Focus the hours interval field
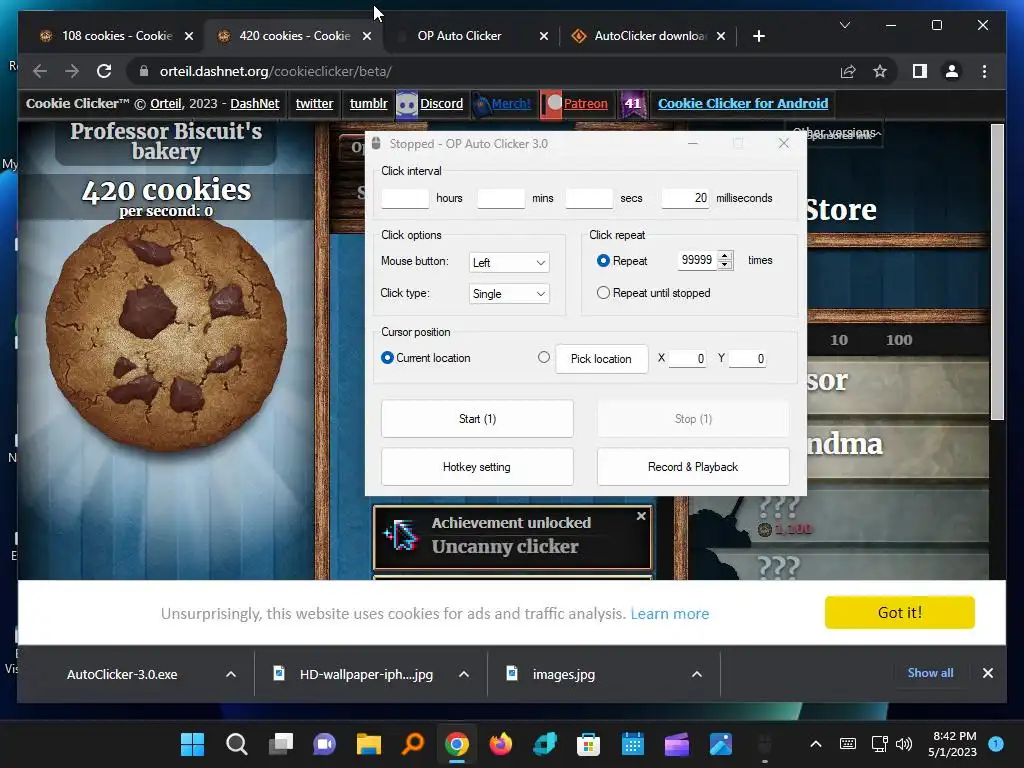The height and width of the screenshot is (768, 1024). [405, 198]
